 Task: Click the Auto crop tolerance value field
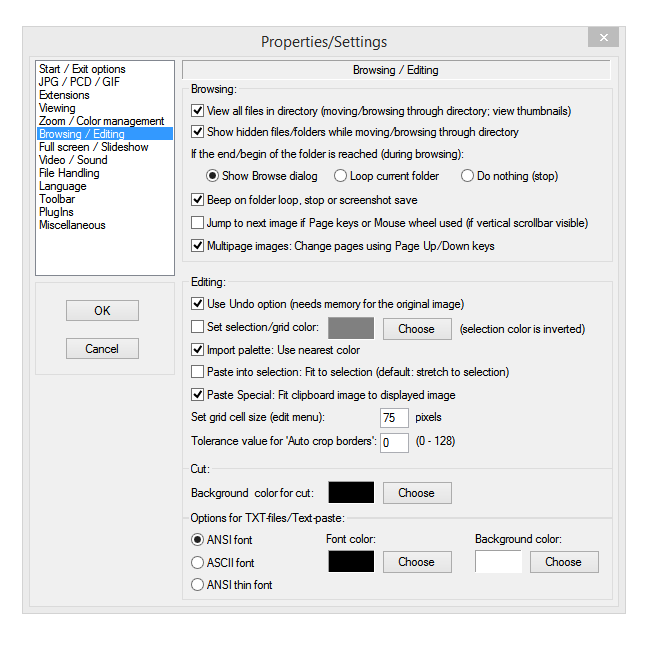pos(394,443)
